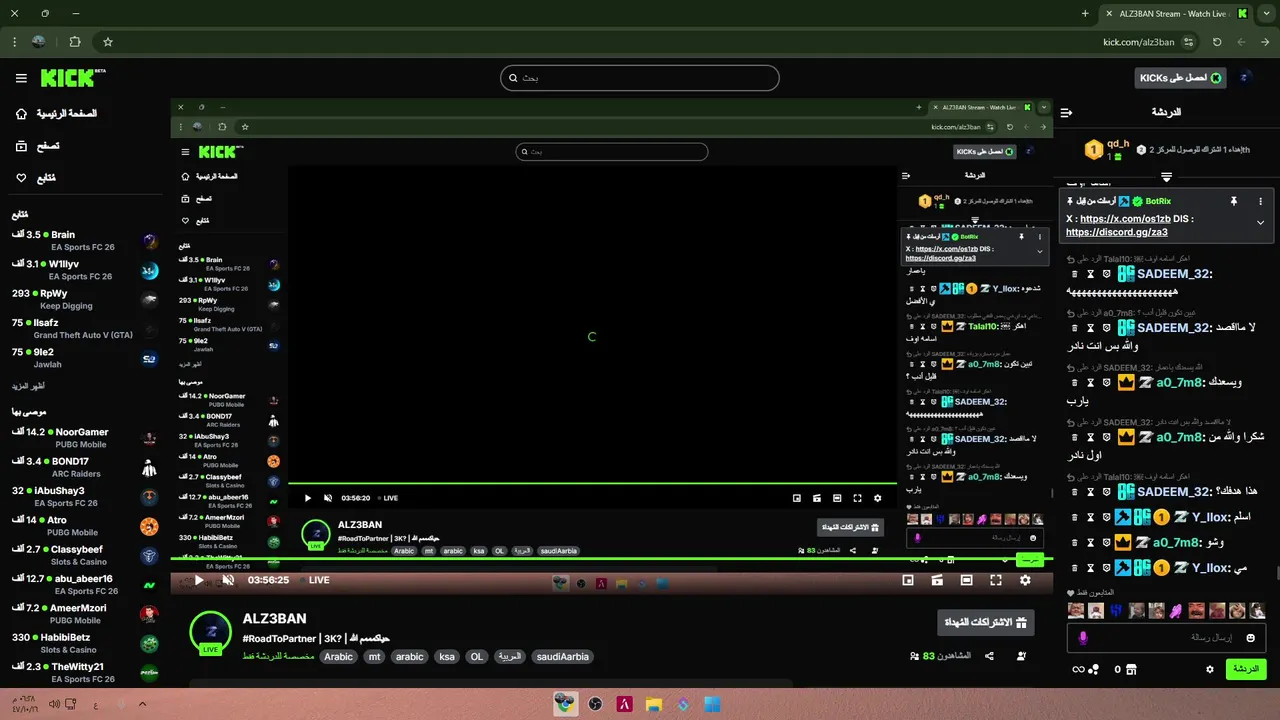This screenshot has width=1280, height=720.
Task: Open the large https://discord.gg/za3 link
Action: 1117,232
